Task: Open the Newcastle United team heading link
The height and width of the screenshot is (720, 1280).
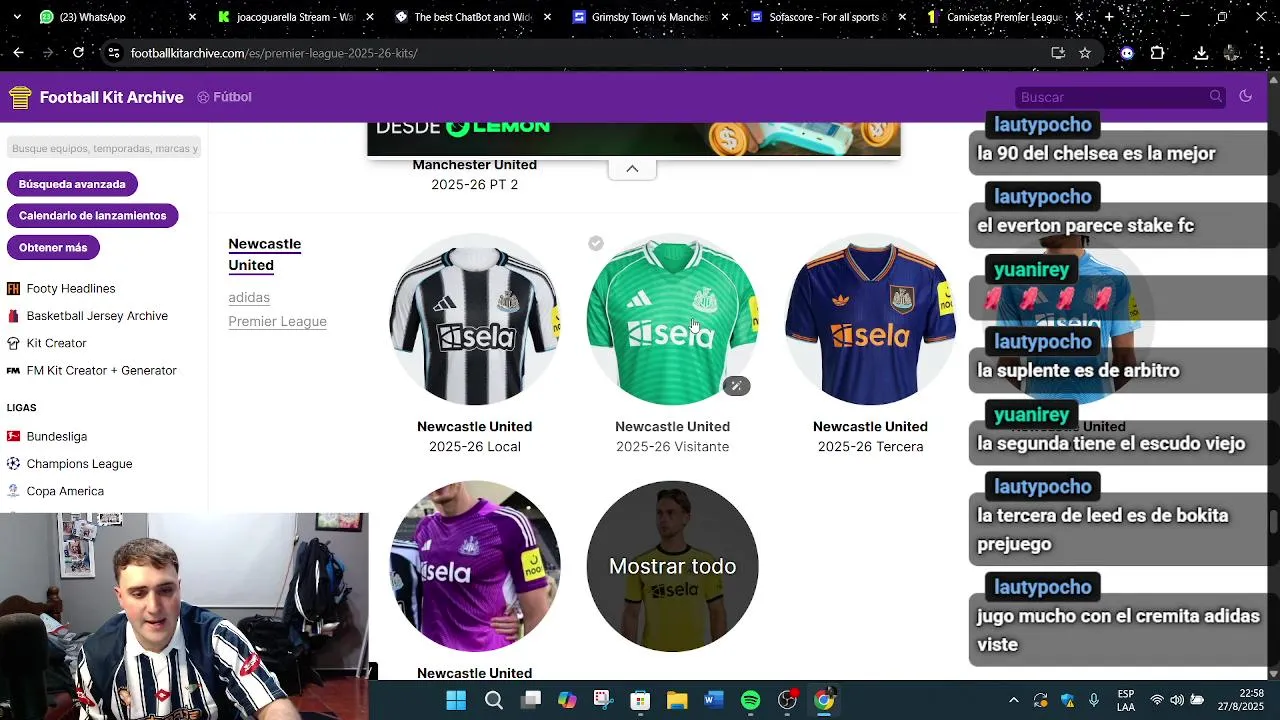Action: pyautogui.click(x=264, y=254)
